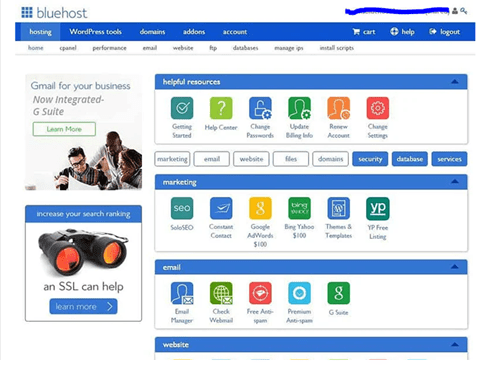Click the bluehost wordmark text

62,13
